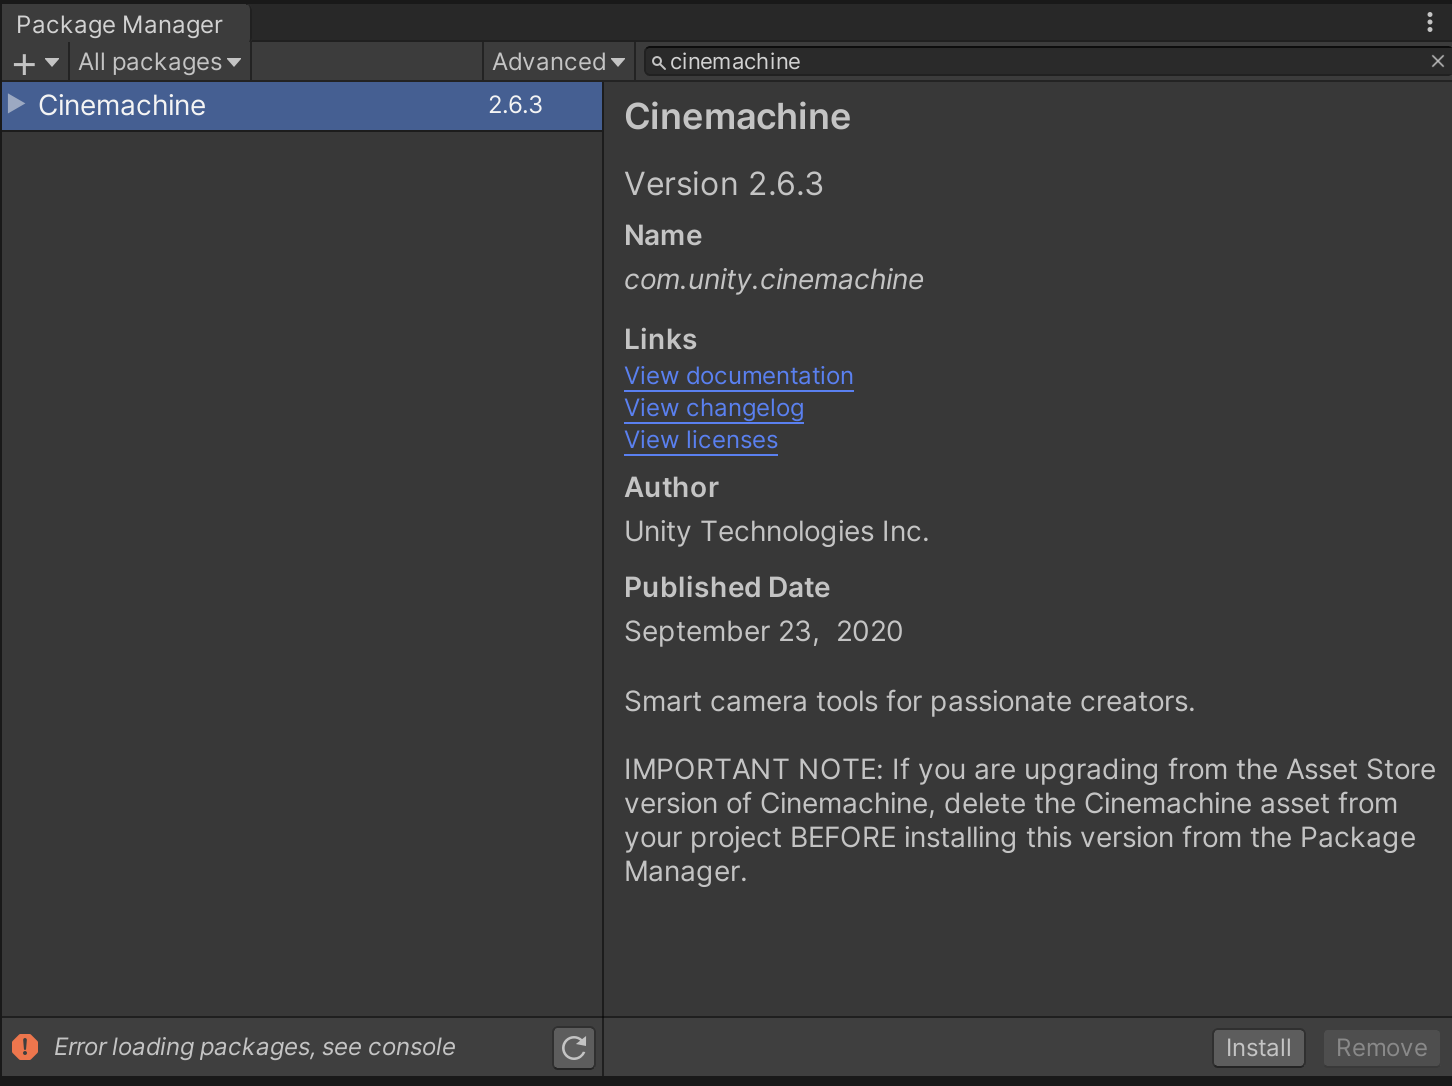Open the add package plus menu
Screen dimensions: 1452x1086
35,63
